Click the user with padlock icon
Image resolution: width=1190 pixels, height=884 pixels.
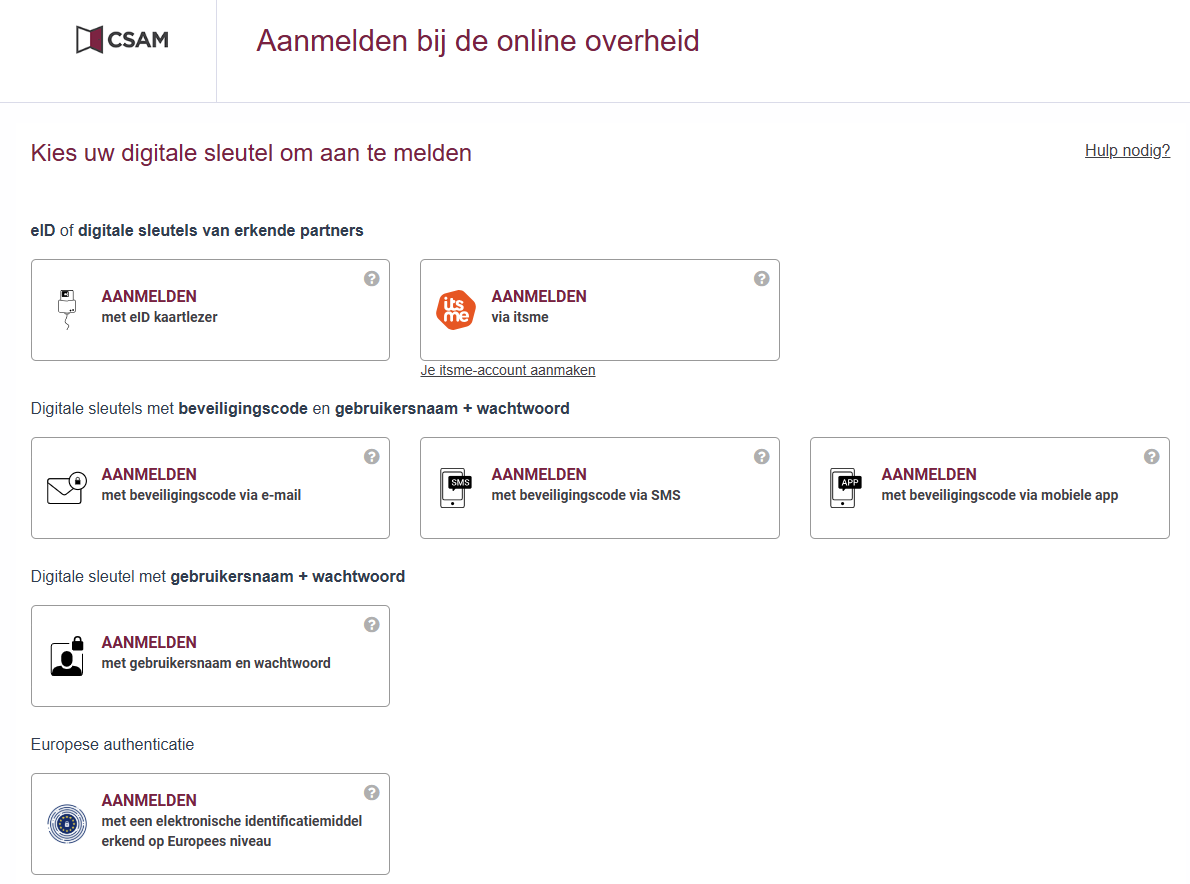click(x=67, y=656)
